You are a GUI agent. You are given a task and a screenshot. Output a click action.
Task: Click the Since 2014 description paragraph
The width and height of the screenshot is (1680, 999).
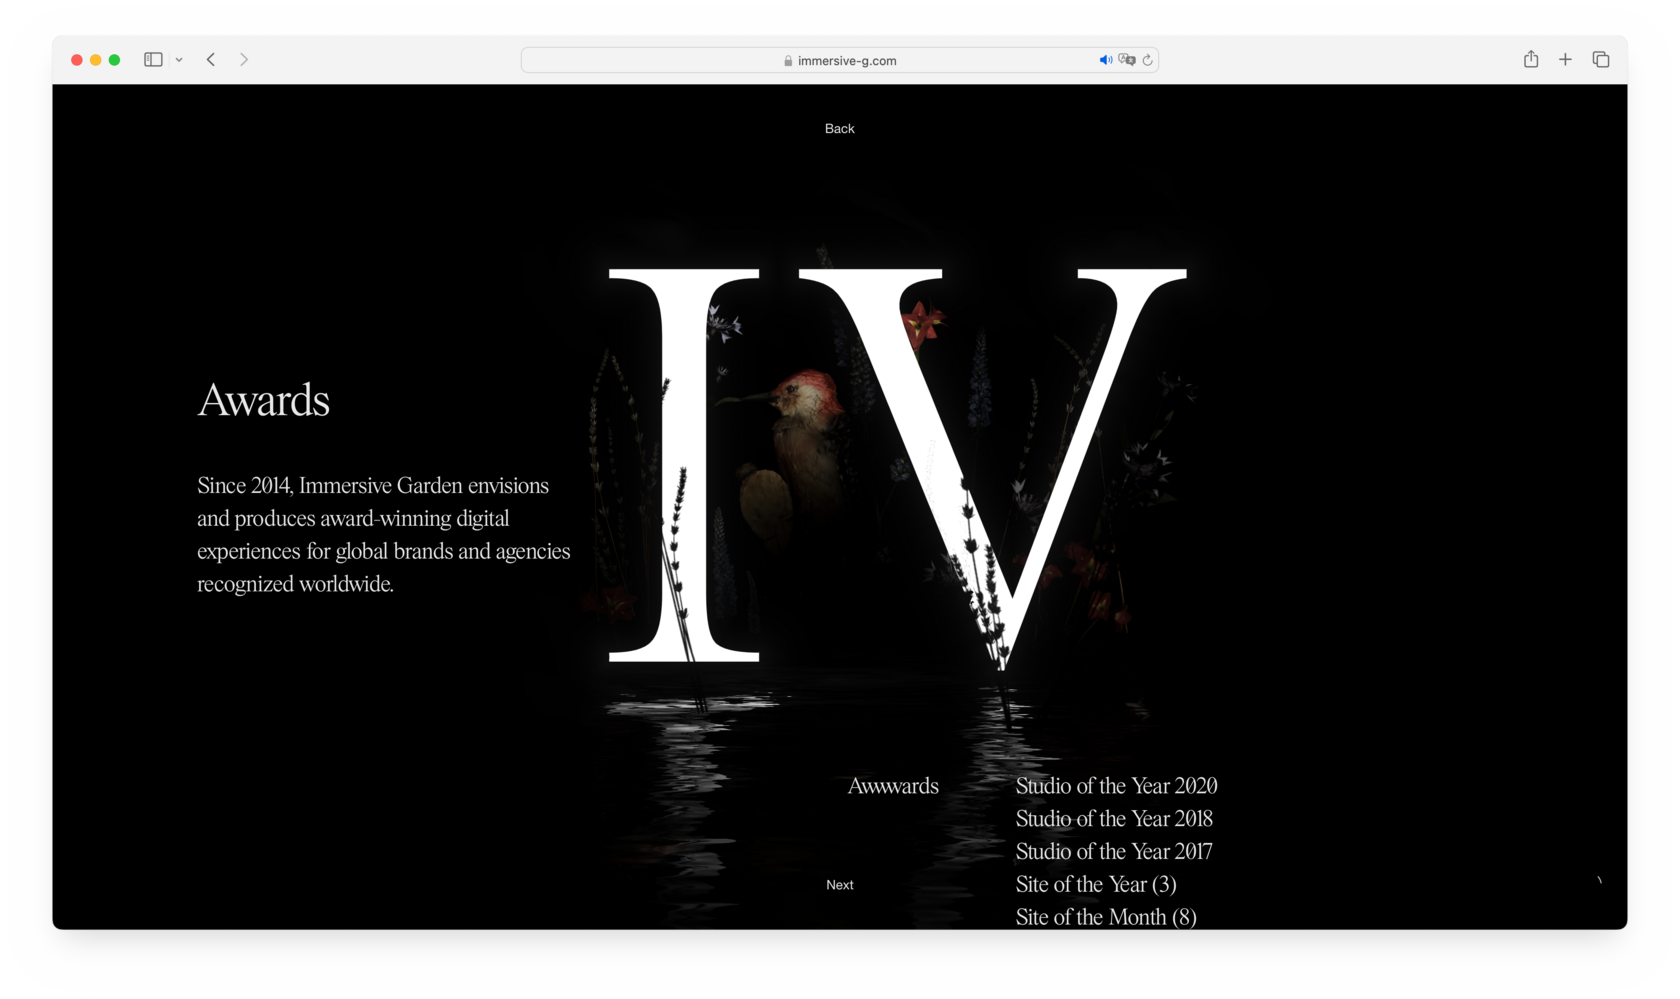coord(384,535)
